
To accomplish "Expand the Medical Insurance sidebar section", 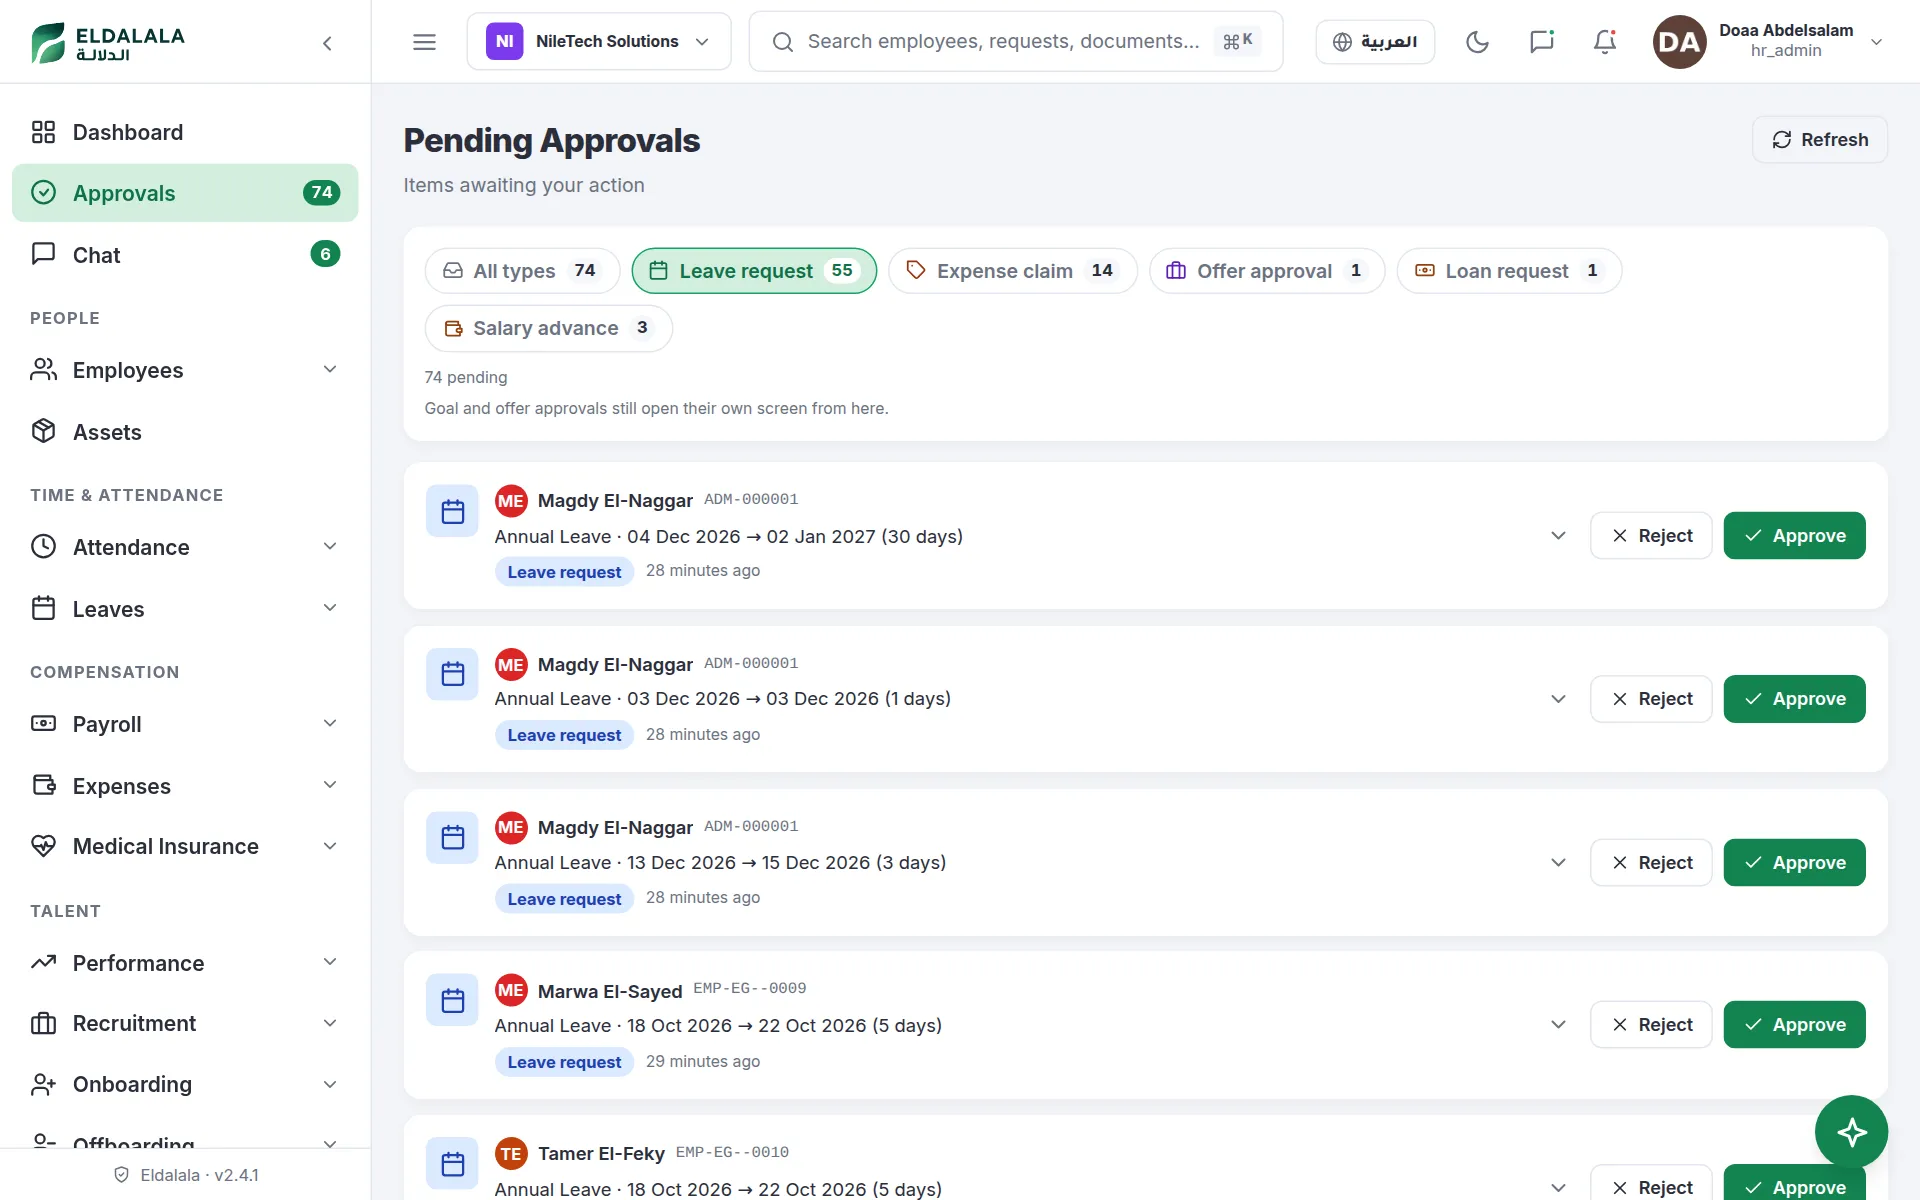I will (330, 846).
